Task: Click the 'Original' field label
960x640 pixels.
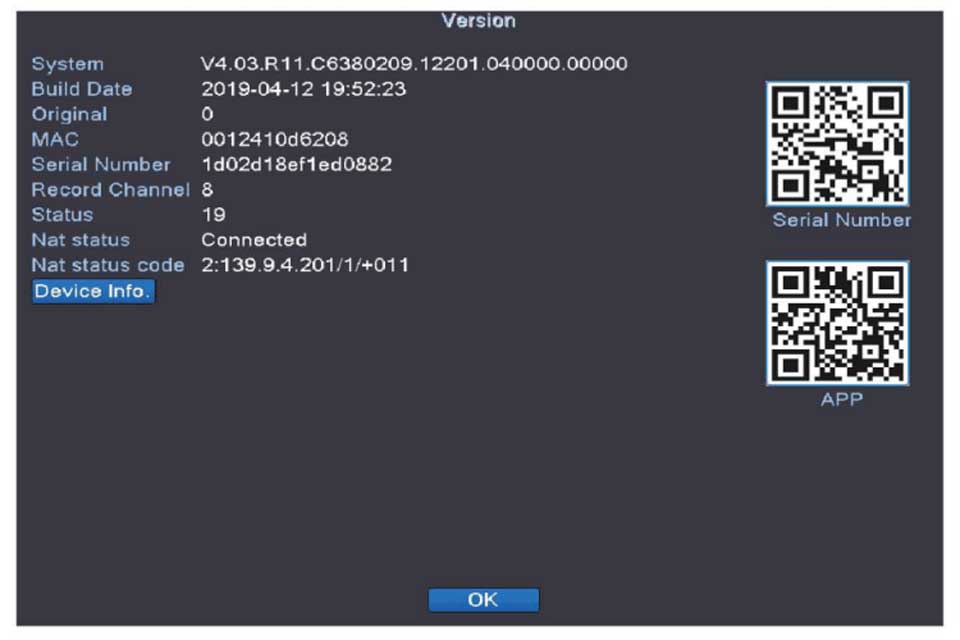Action: pyautogui.click(x=69, y=114)
